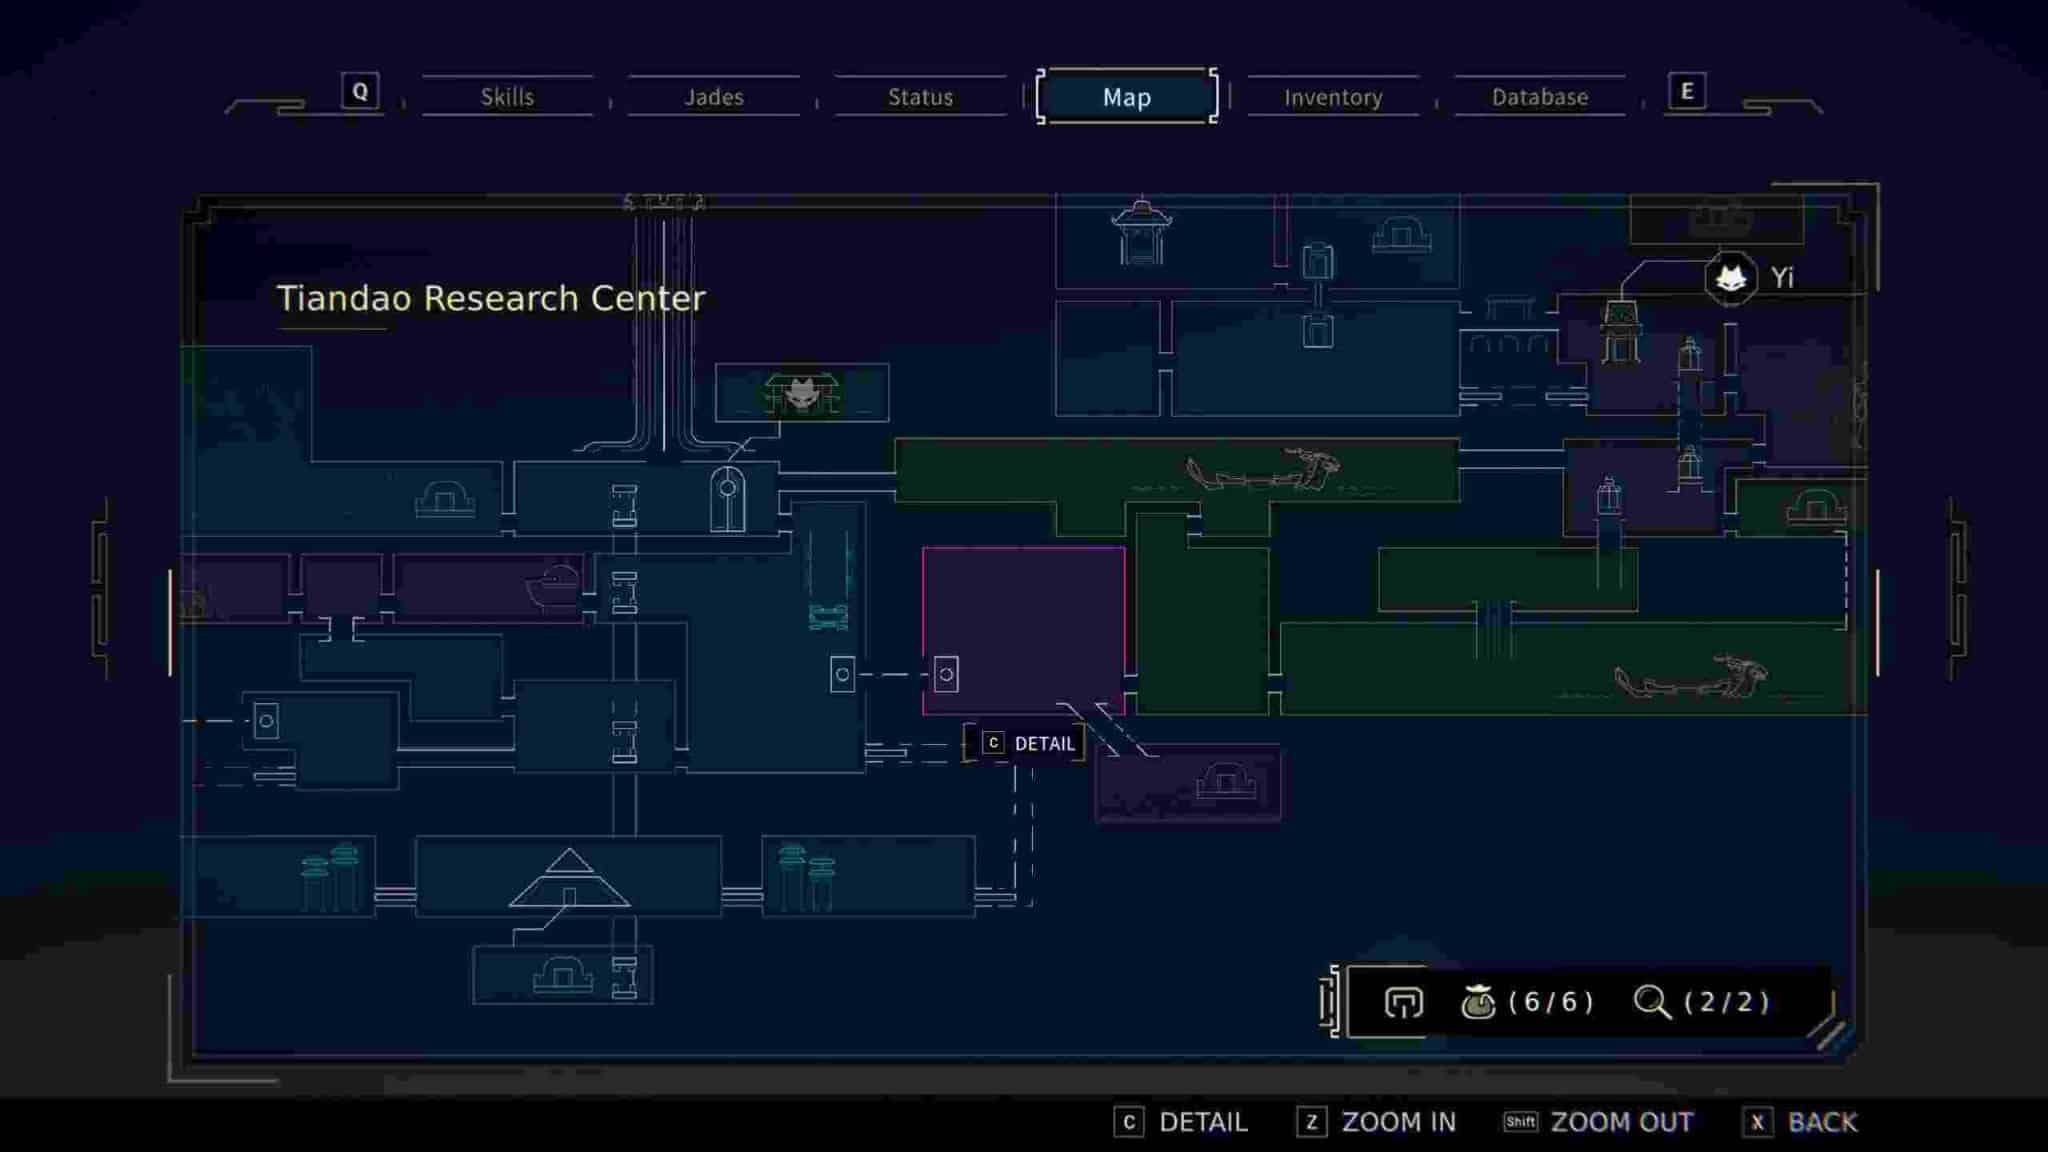
Task: Select the upper hanging lantern icon in the top-center rooms
Action: point(1318,261)
